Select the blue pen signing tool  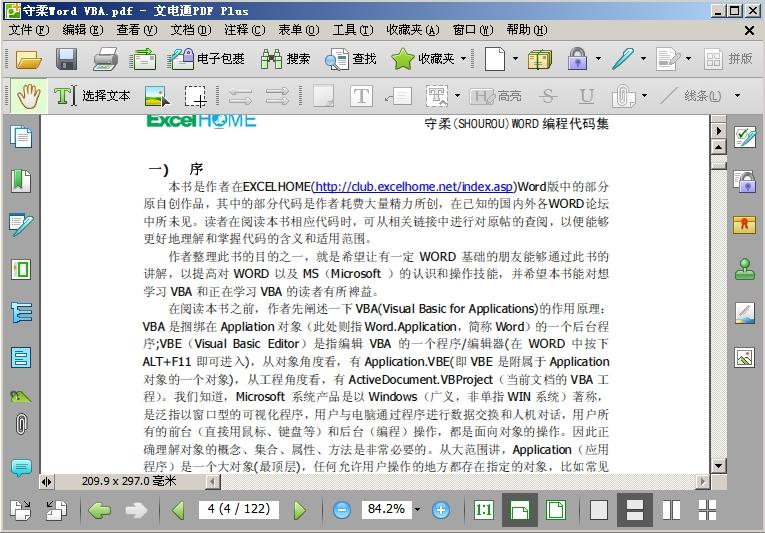point(623,59)
